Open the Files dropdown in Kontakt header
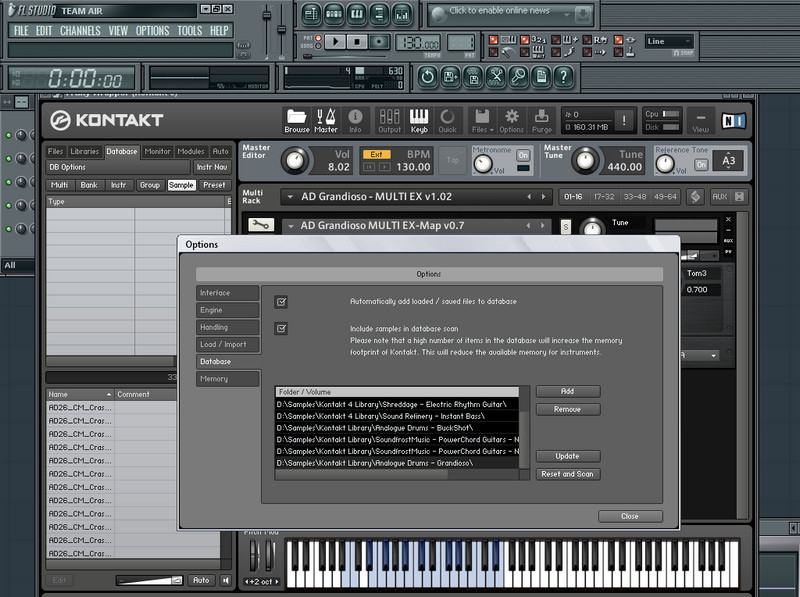Viewport: 800px width, 597px height. pyautogui.click(x=480, y=120)
